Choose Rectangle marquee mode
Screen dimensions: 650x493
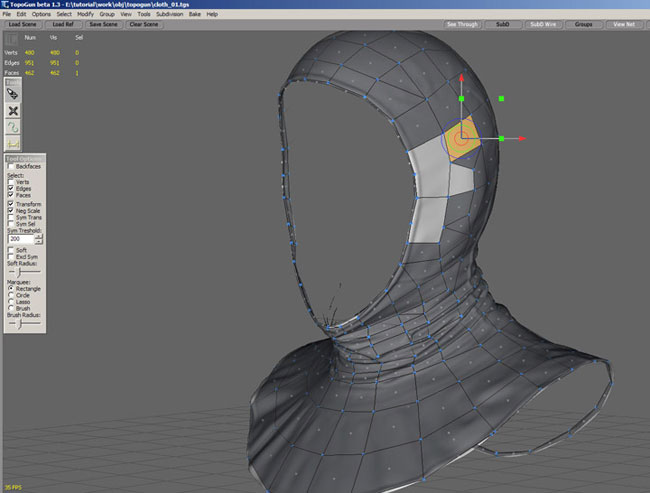point(11,289)
